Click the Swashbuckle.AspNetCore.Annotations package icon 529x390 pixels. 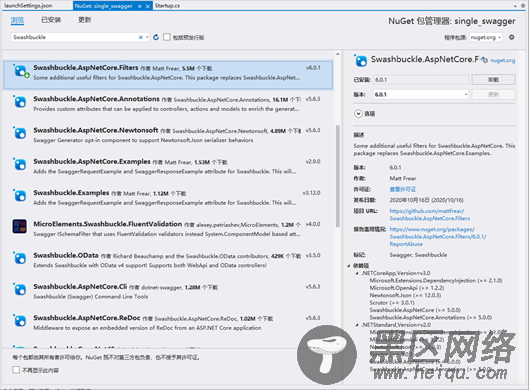[x=20, y=102]
